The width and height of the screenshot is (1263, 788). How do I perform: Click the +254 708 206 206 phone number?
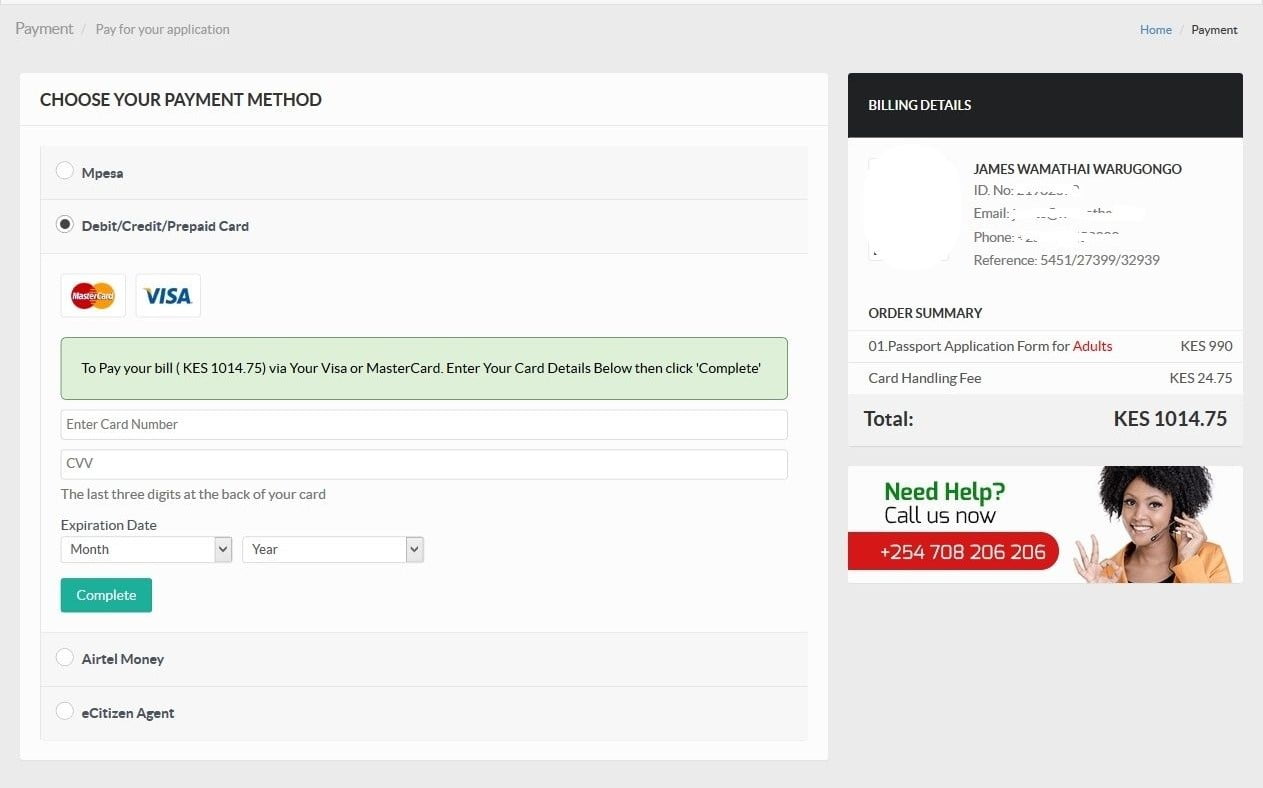(x=962, y=551)
